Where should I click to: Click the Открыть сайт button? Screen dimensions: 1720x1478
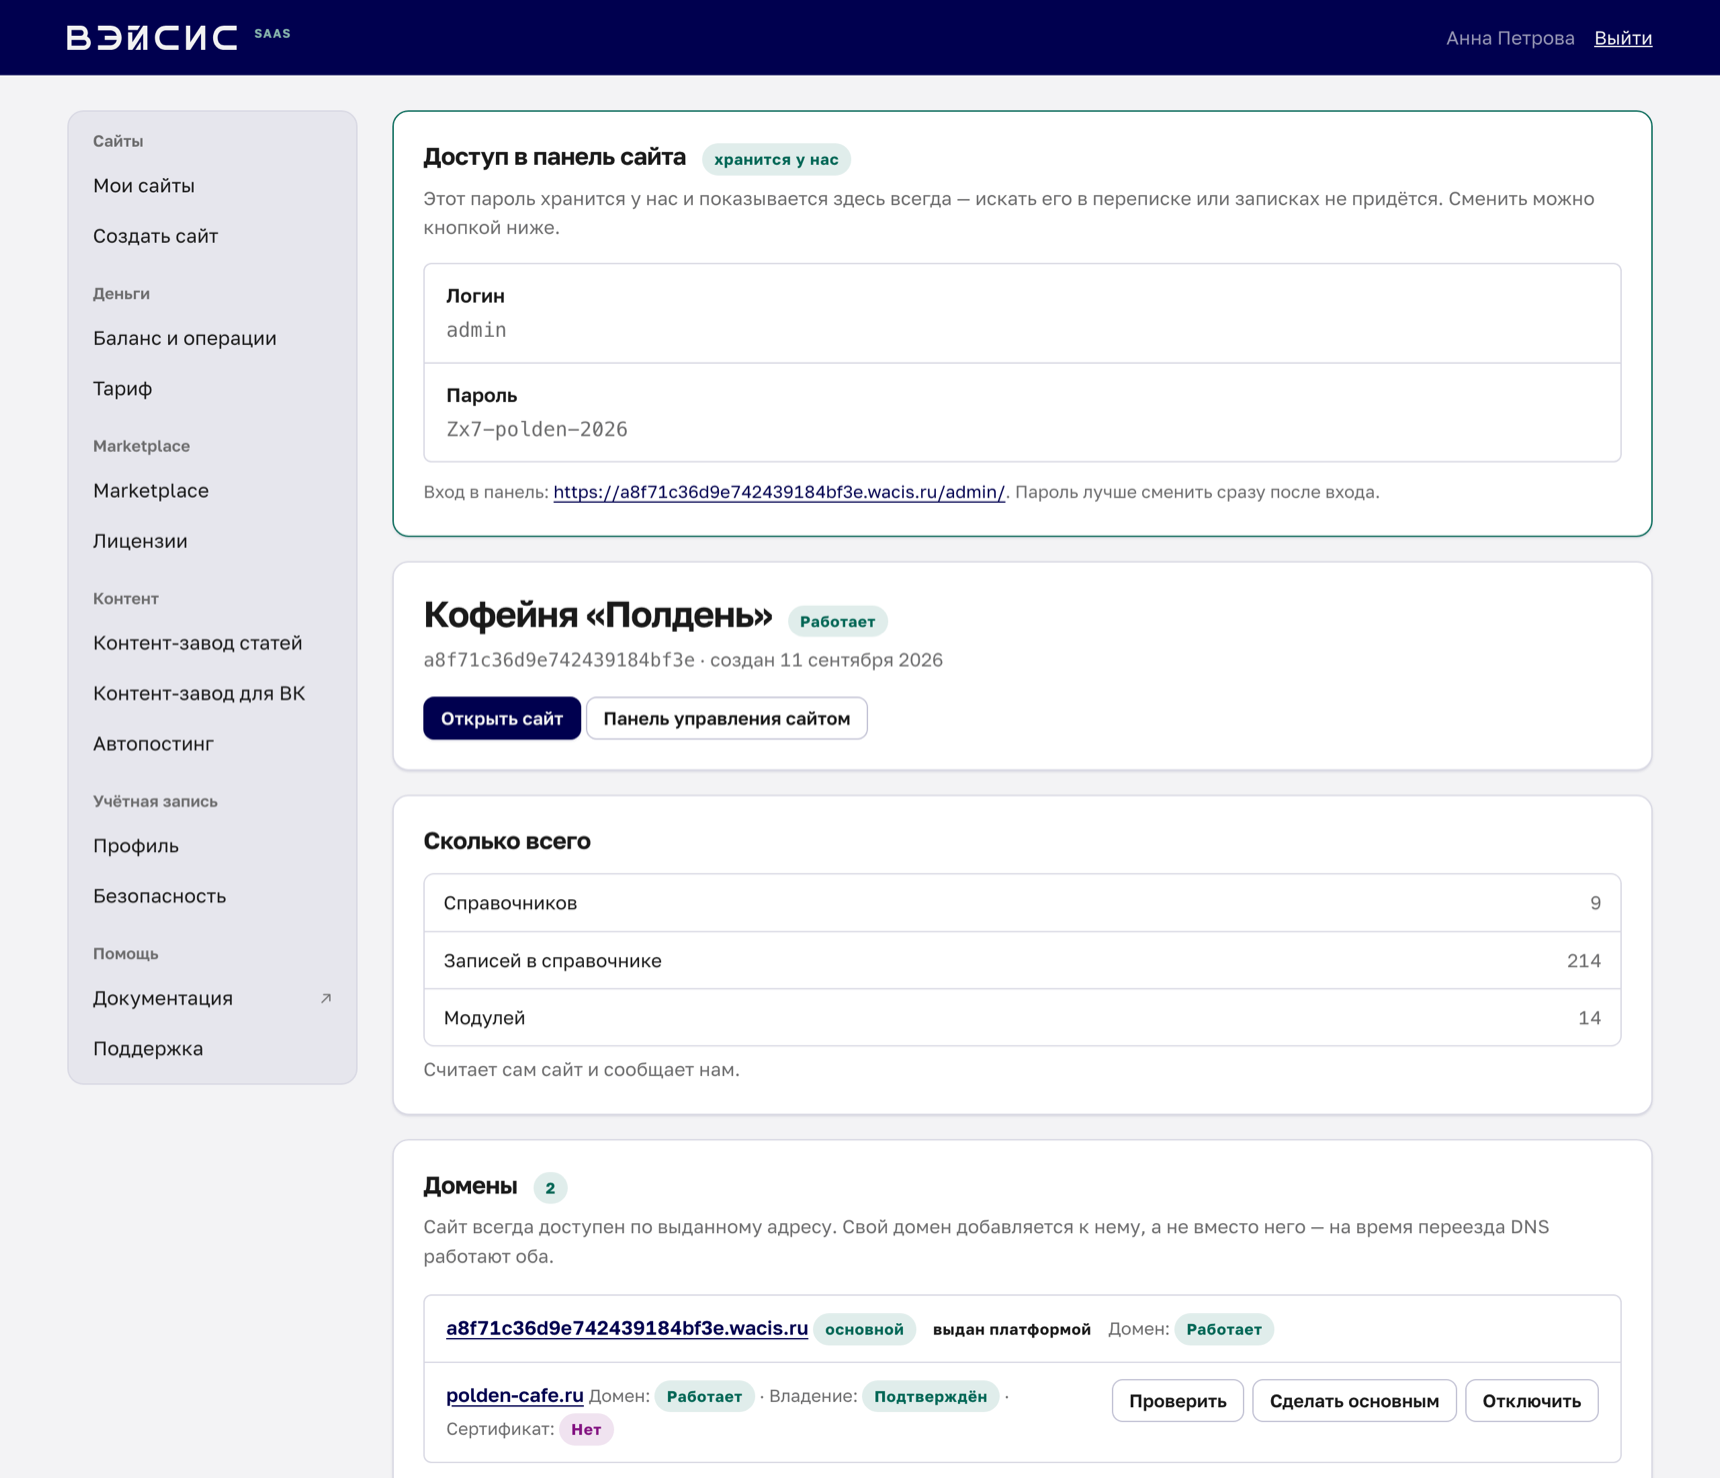point(502,718)
